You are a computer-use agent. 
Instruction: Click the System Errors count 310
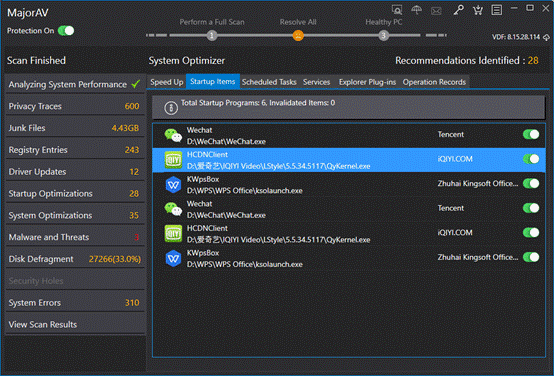[x=132, y=303]
